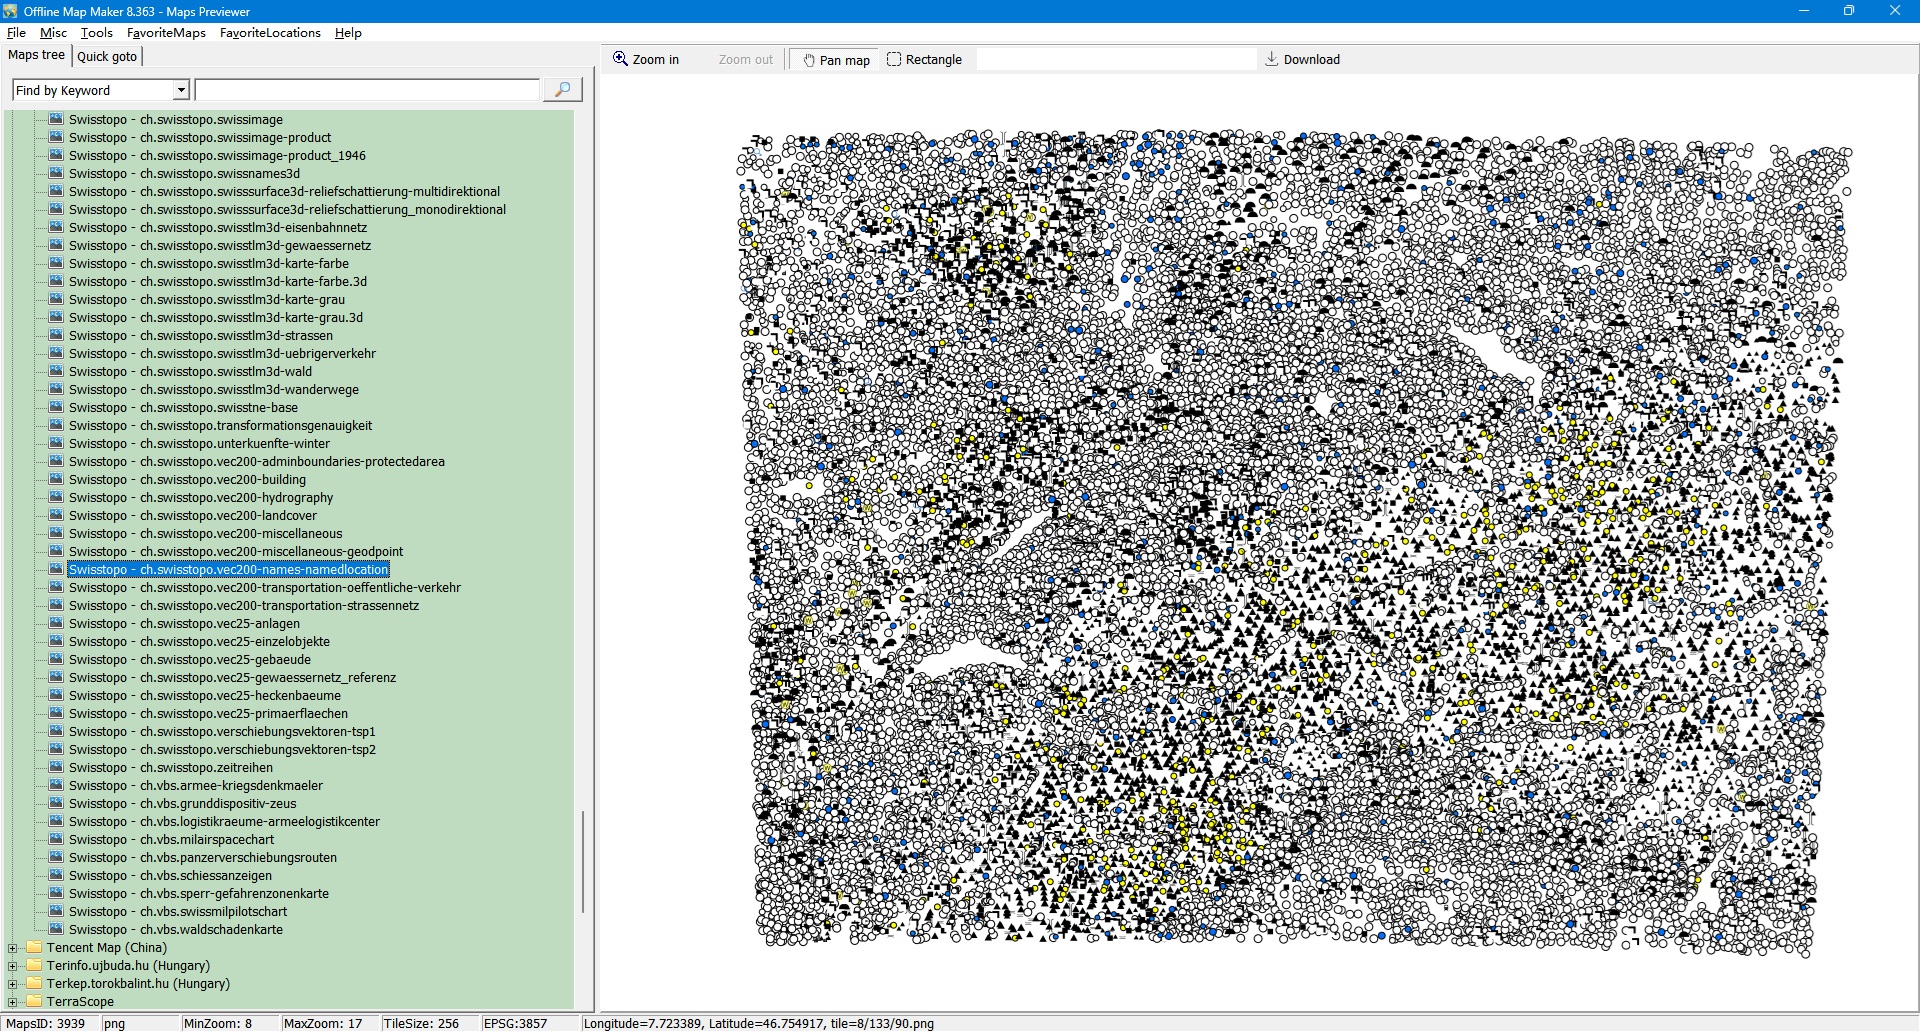Open the FavoriteMaps menu

166,33
